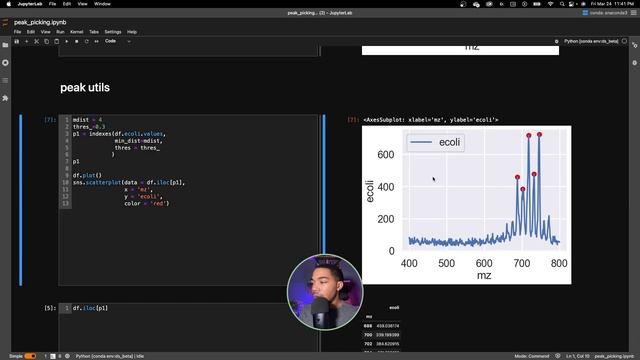Click the kernel status circle indicator

click(624, 41)
